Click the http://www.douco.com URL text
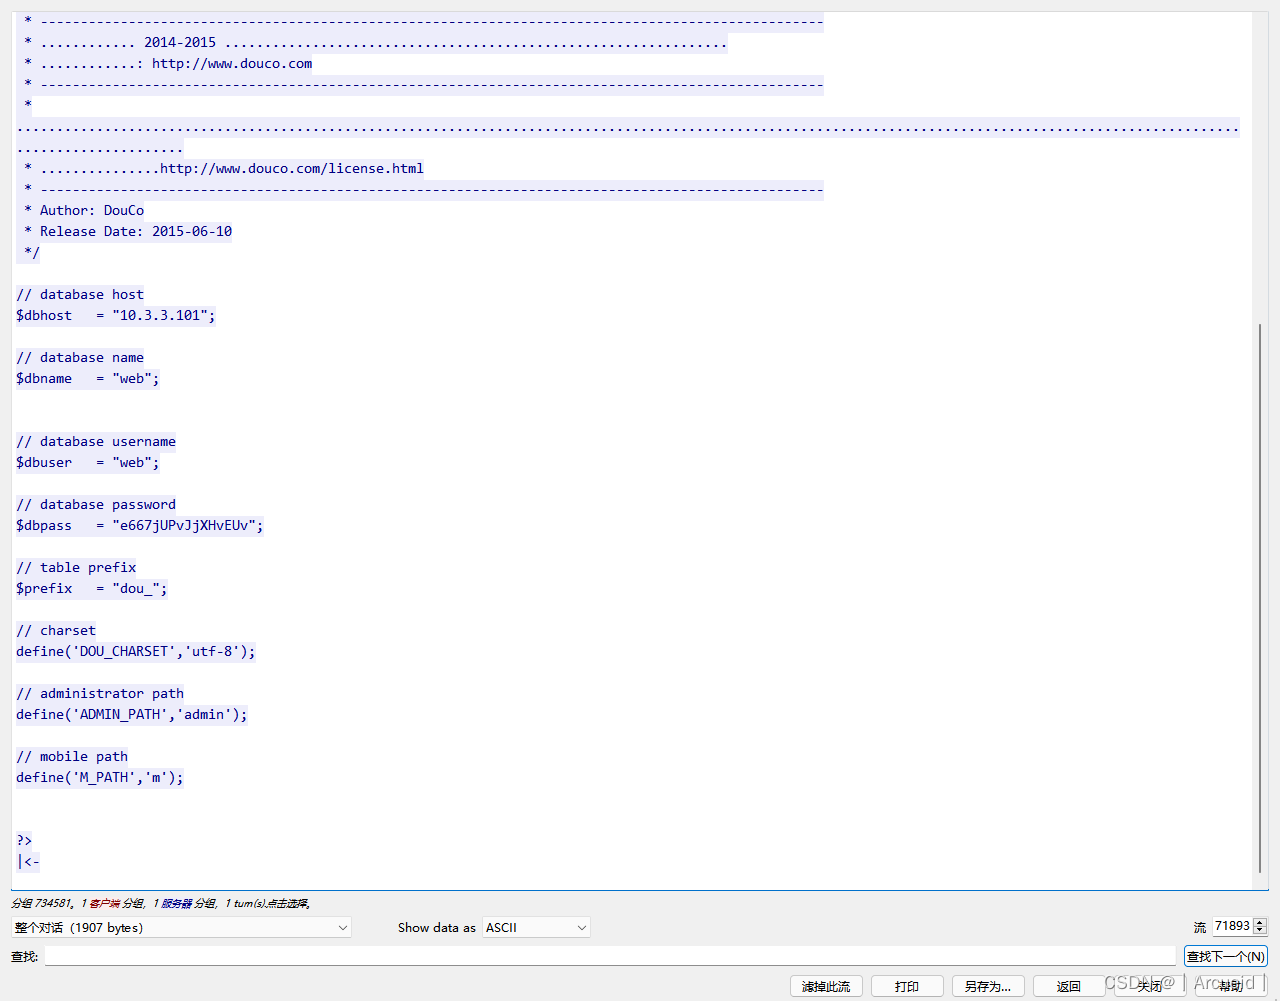 (232, 63)
